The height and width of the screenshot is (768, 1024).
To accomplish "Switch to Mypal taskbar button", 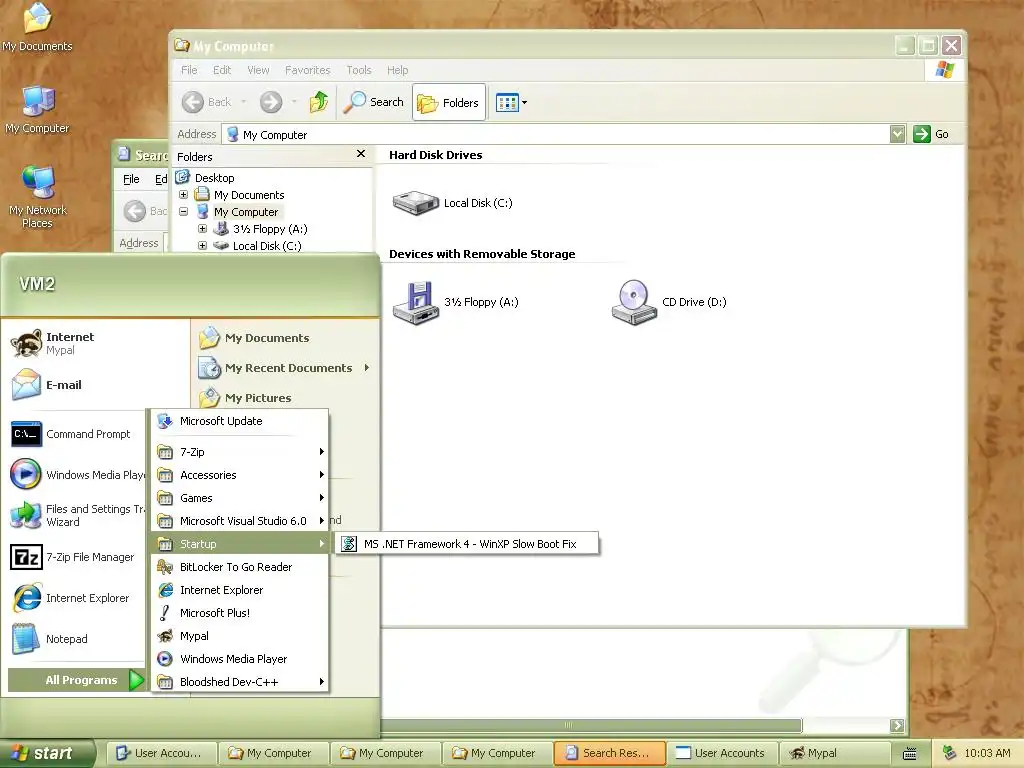I will [836, 753].
